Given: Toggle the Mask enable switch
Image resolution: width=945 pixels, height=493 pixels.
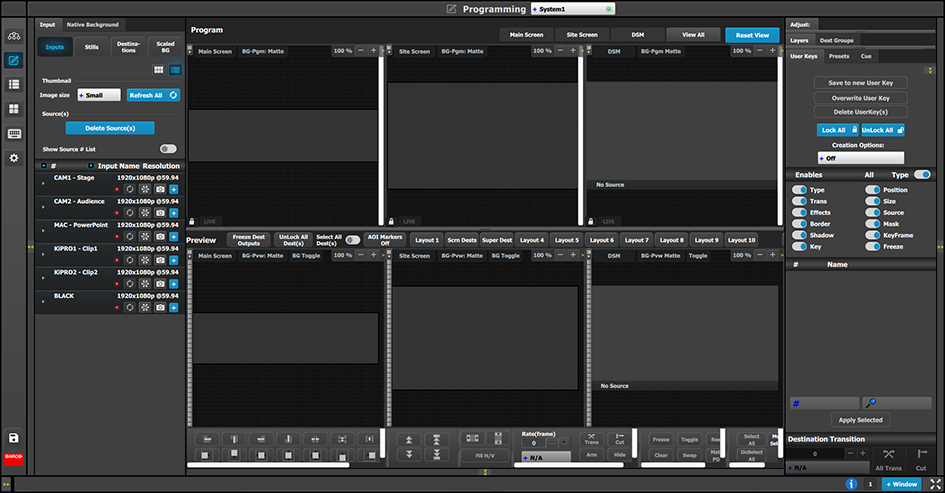Looking at the screenshot, I should tap(873, 224).
